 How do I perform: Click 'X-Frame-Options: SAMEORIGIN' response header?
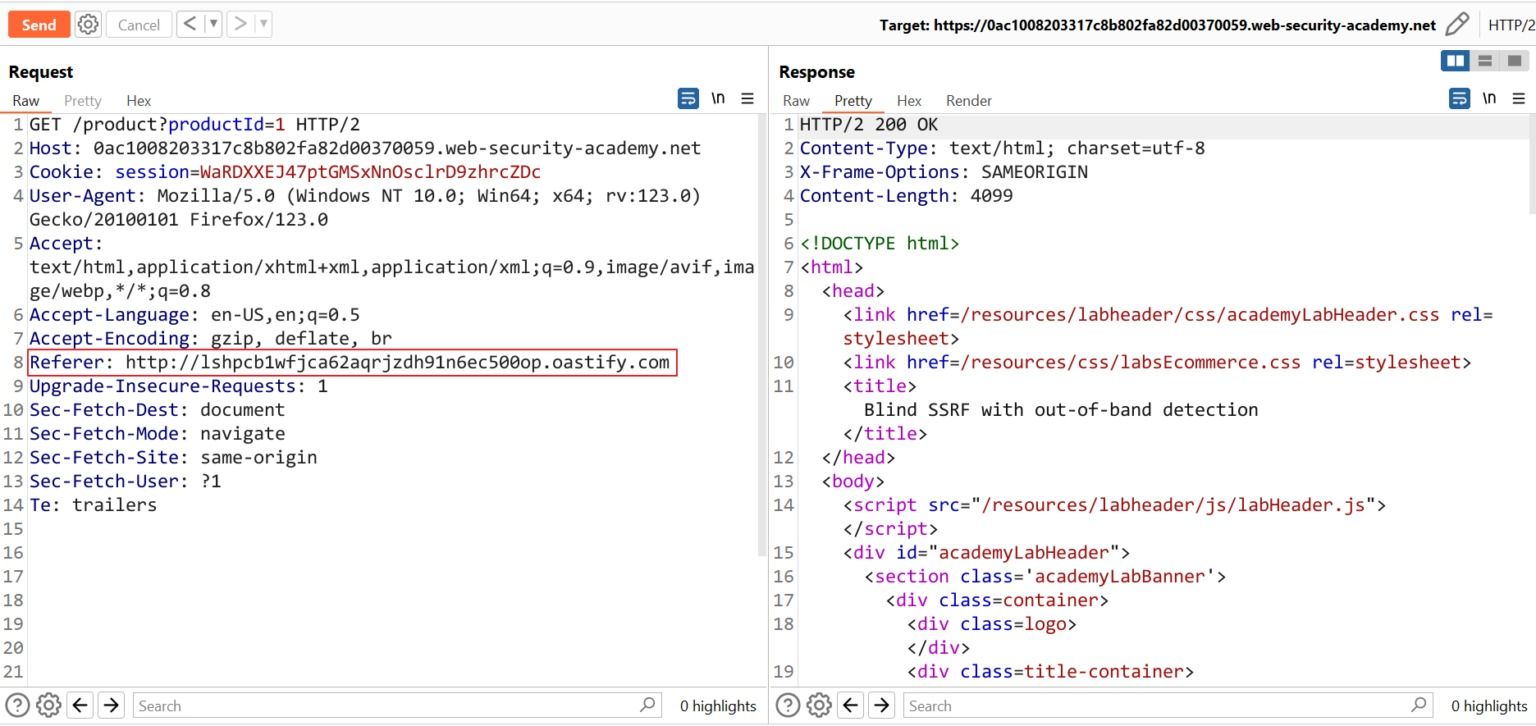[x=944, y=172]
